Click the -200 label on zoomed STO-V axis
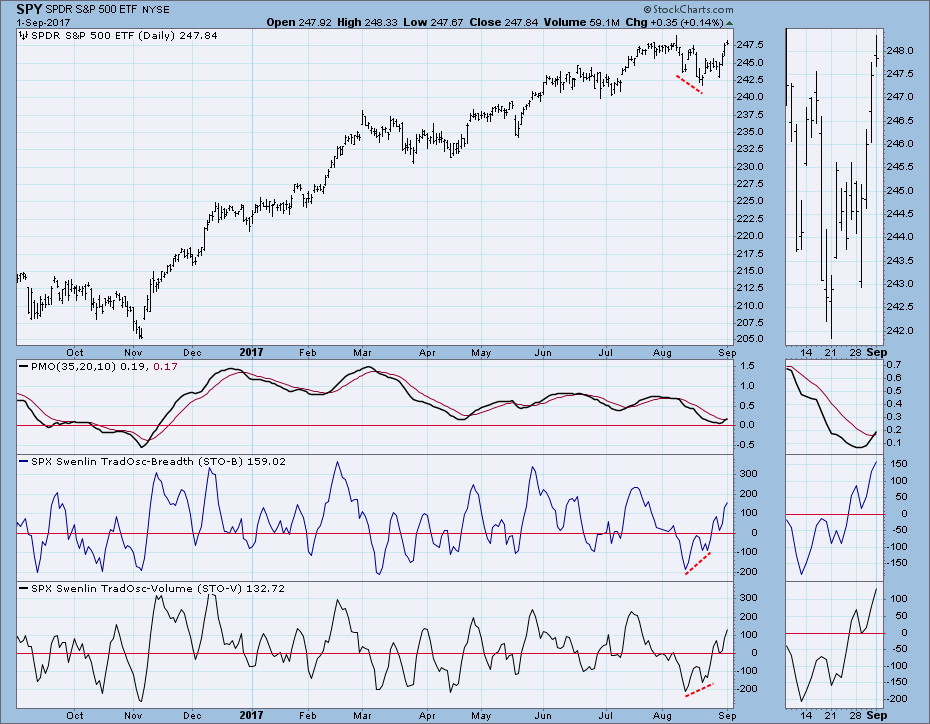The height and width of the screenshot is (724, 930). tap(898, 699)
